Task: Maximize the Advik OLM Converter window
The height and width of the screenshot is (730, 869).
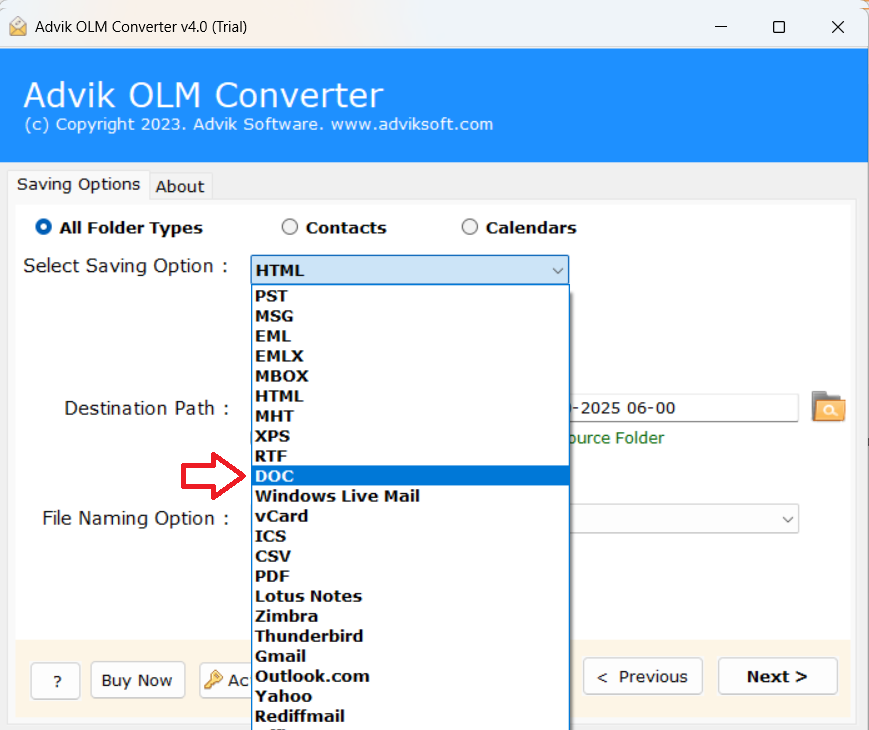Action: point(779,27)
